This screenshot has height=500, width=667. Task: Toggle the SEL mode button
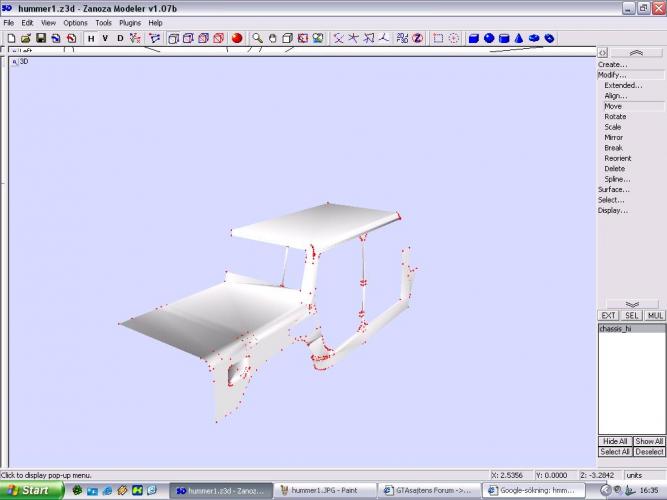631,316
